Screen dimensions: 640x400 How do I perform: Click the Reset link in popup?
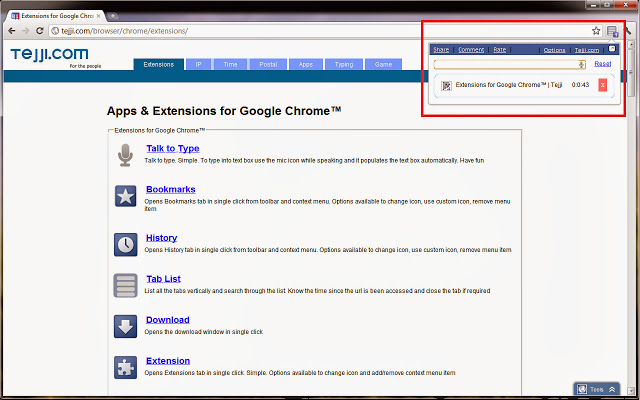tap(602, 64)
